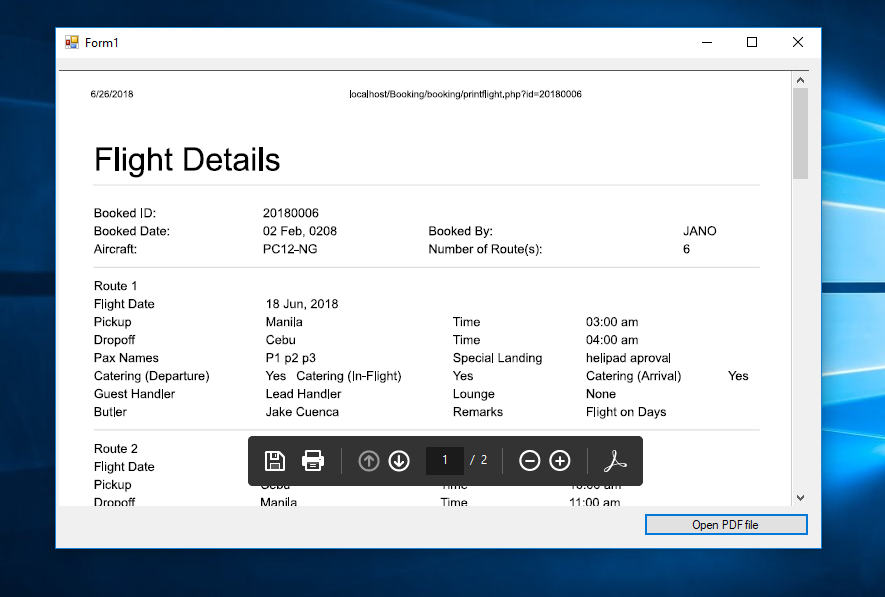
Task: Open the print dialog
Action: pos(313,460)
